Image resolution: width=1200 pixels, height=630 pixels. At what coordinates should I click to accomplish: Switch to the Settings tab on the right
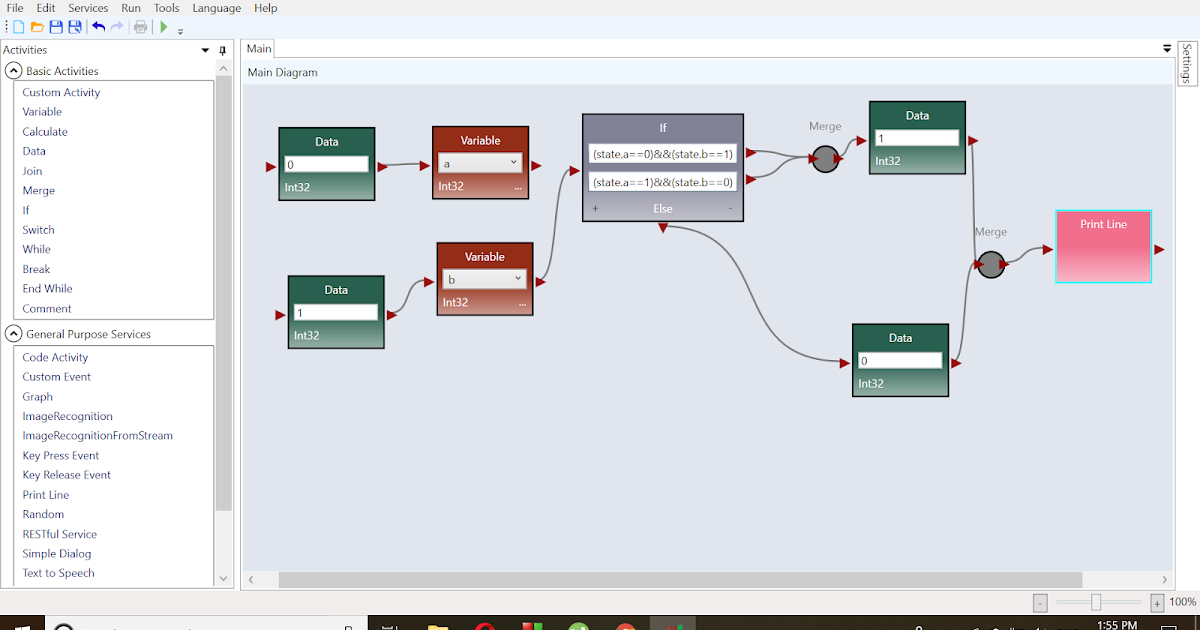click(x=1188, y=62)
